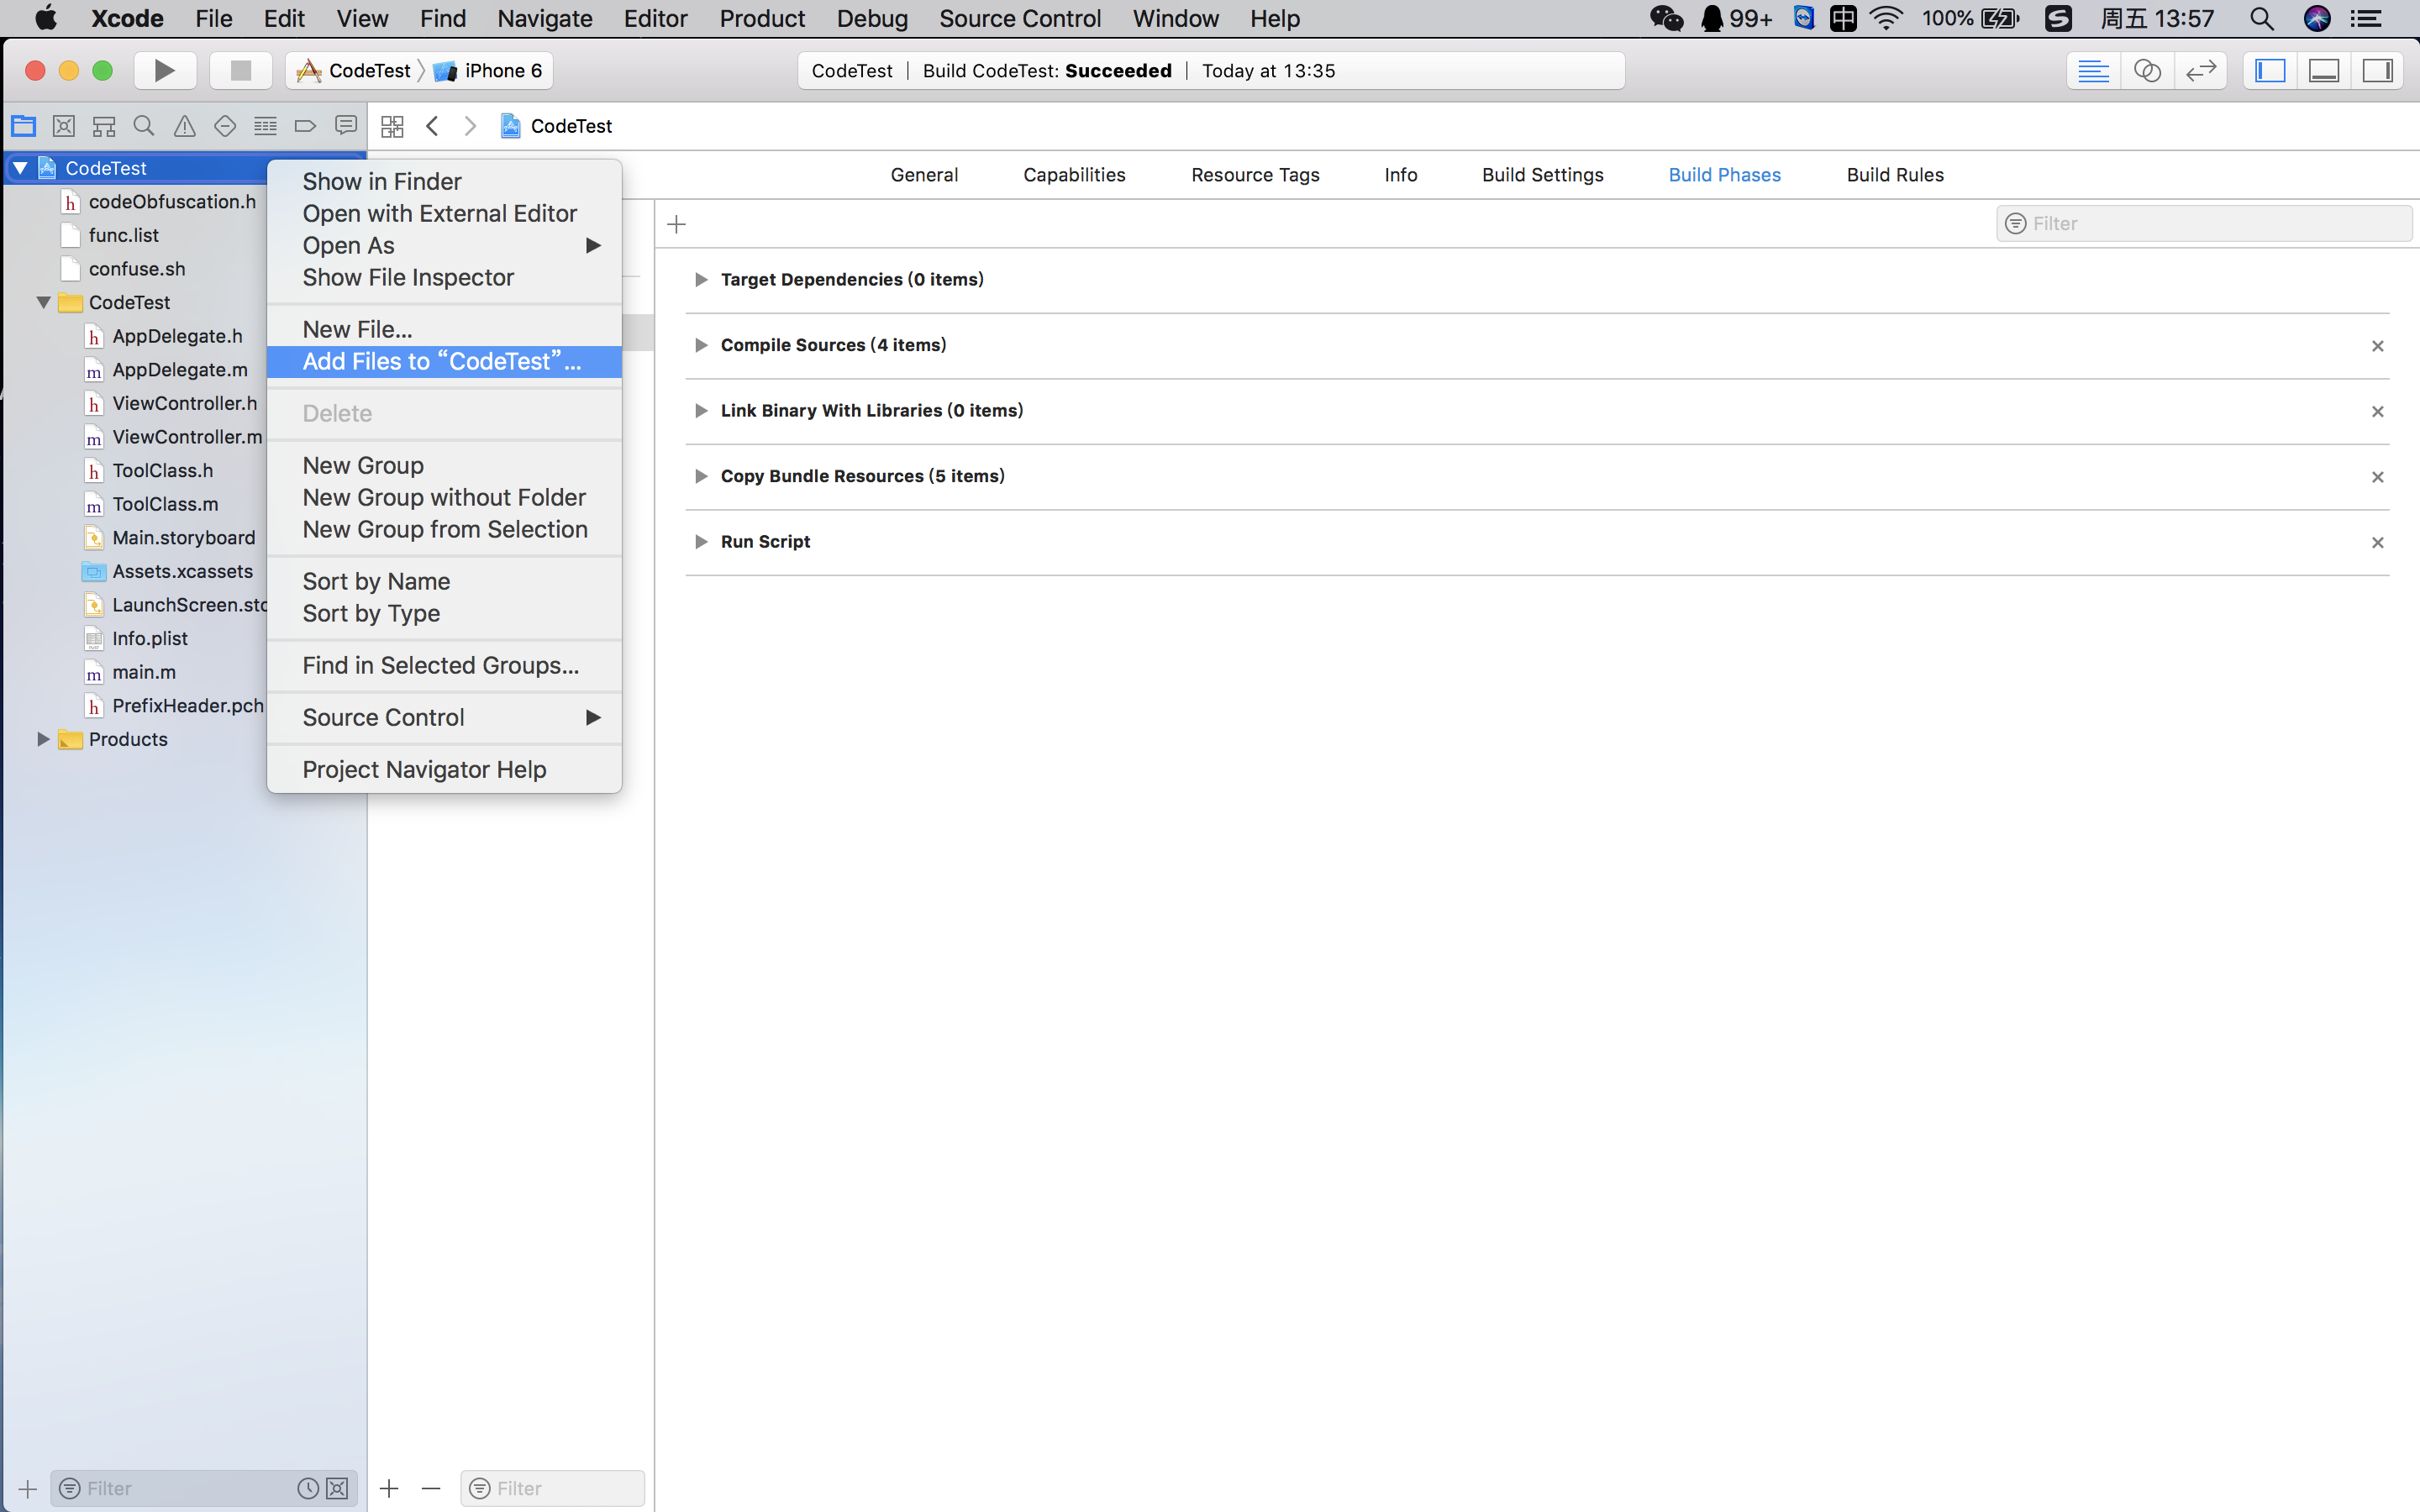Toggle the Assistant Editor icon
Viewport: 2420px width, 1512px height.
(2144, 70)
